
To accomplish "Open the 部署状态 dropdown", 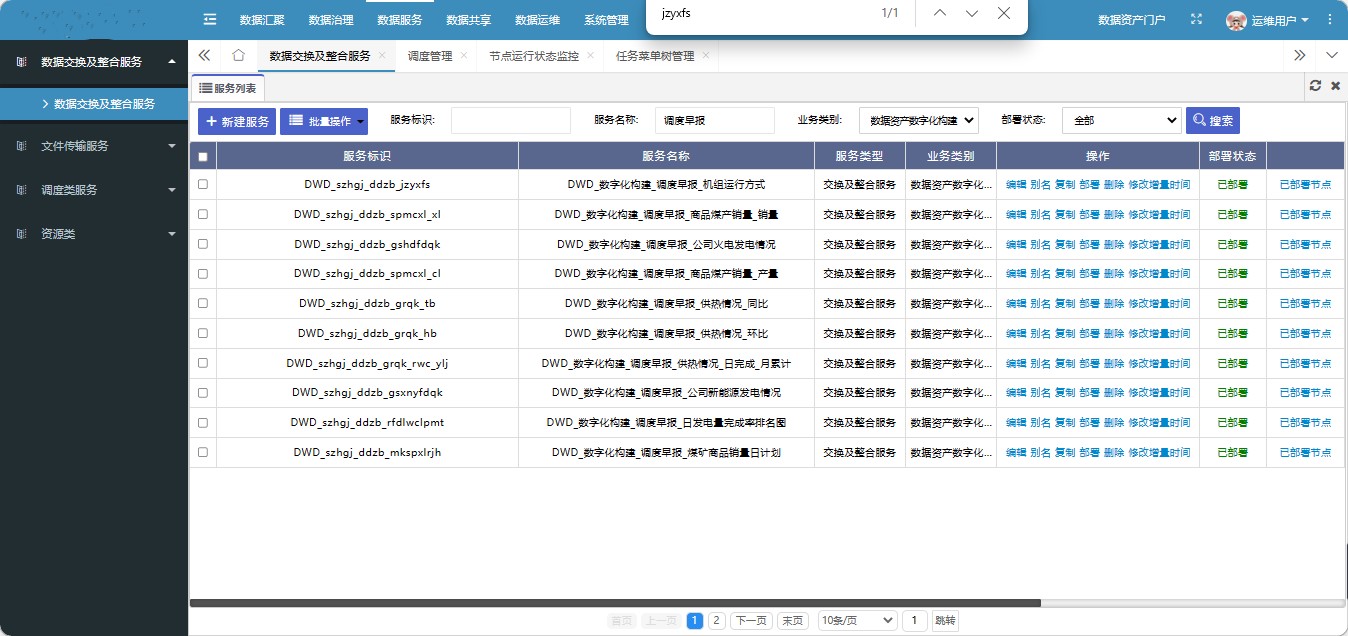I will tap(1121, 120).
